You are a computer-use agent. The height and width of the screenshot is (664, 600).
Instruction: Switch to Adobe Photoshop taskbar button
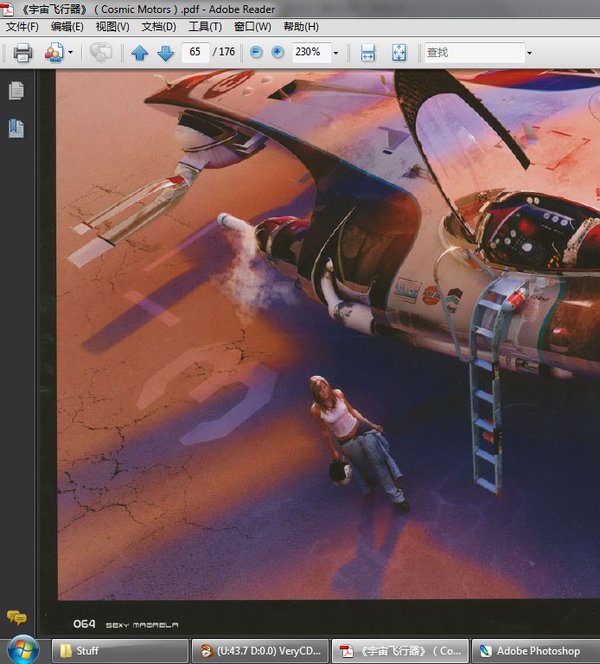[x=536, y=651]
